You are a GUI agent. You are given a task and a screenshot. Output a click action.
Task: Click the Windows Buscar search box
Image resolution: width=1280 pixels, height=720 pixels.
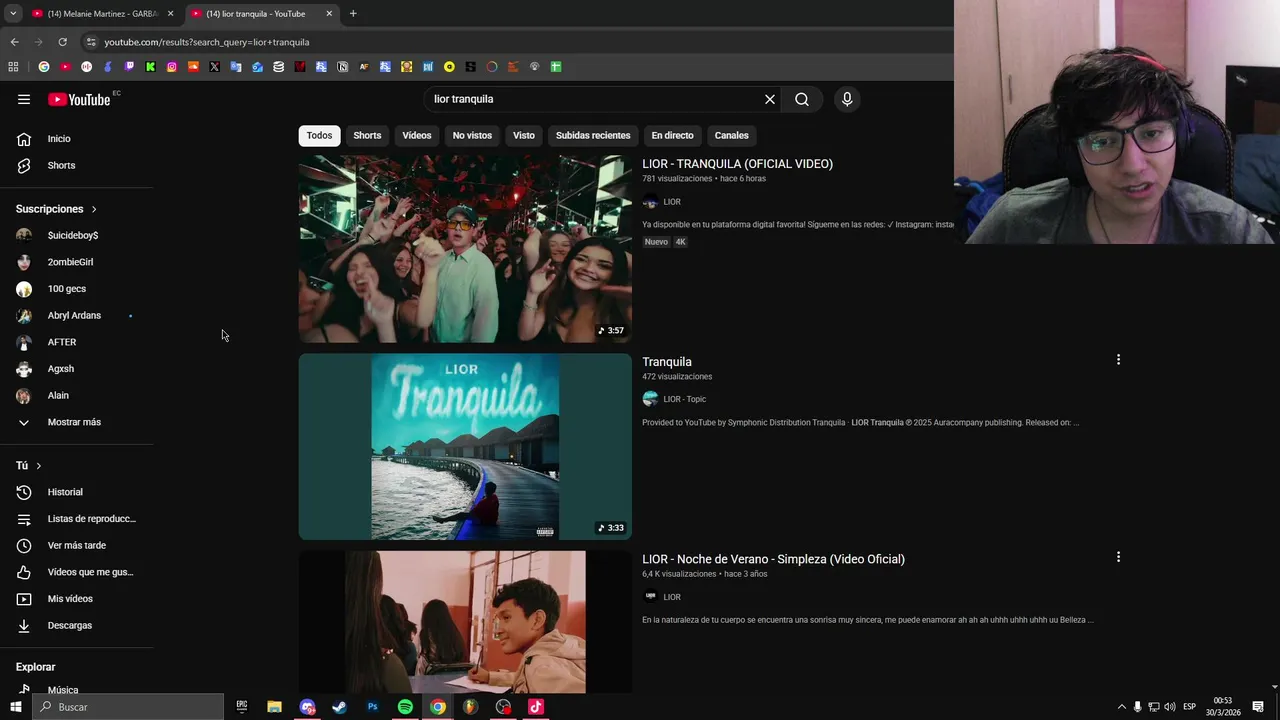(128, 707)
